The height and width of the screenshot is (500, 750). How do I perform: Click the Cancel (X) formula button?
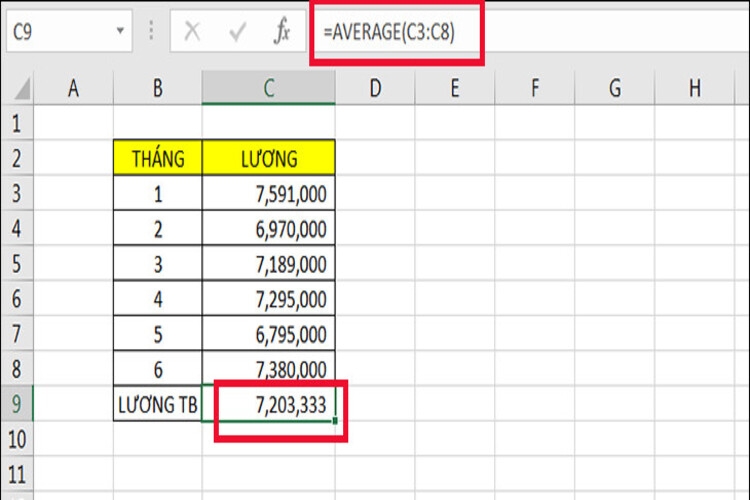pyautogui.click(x=192, y=32)
